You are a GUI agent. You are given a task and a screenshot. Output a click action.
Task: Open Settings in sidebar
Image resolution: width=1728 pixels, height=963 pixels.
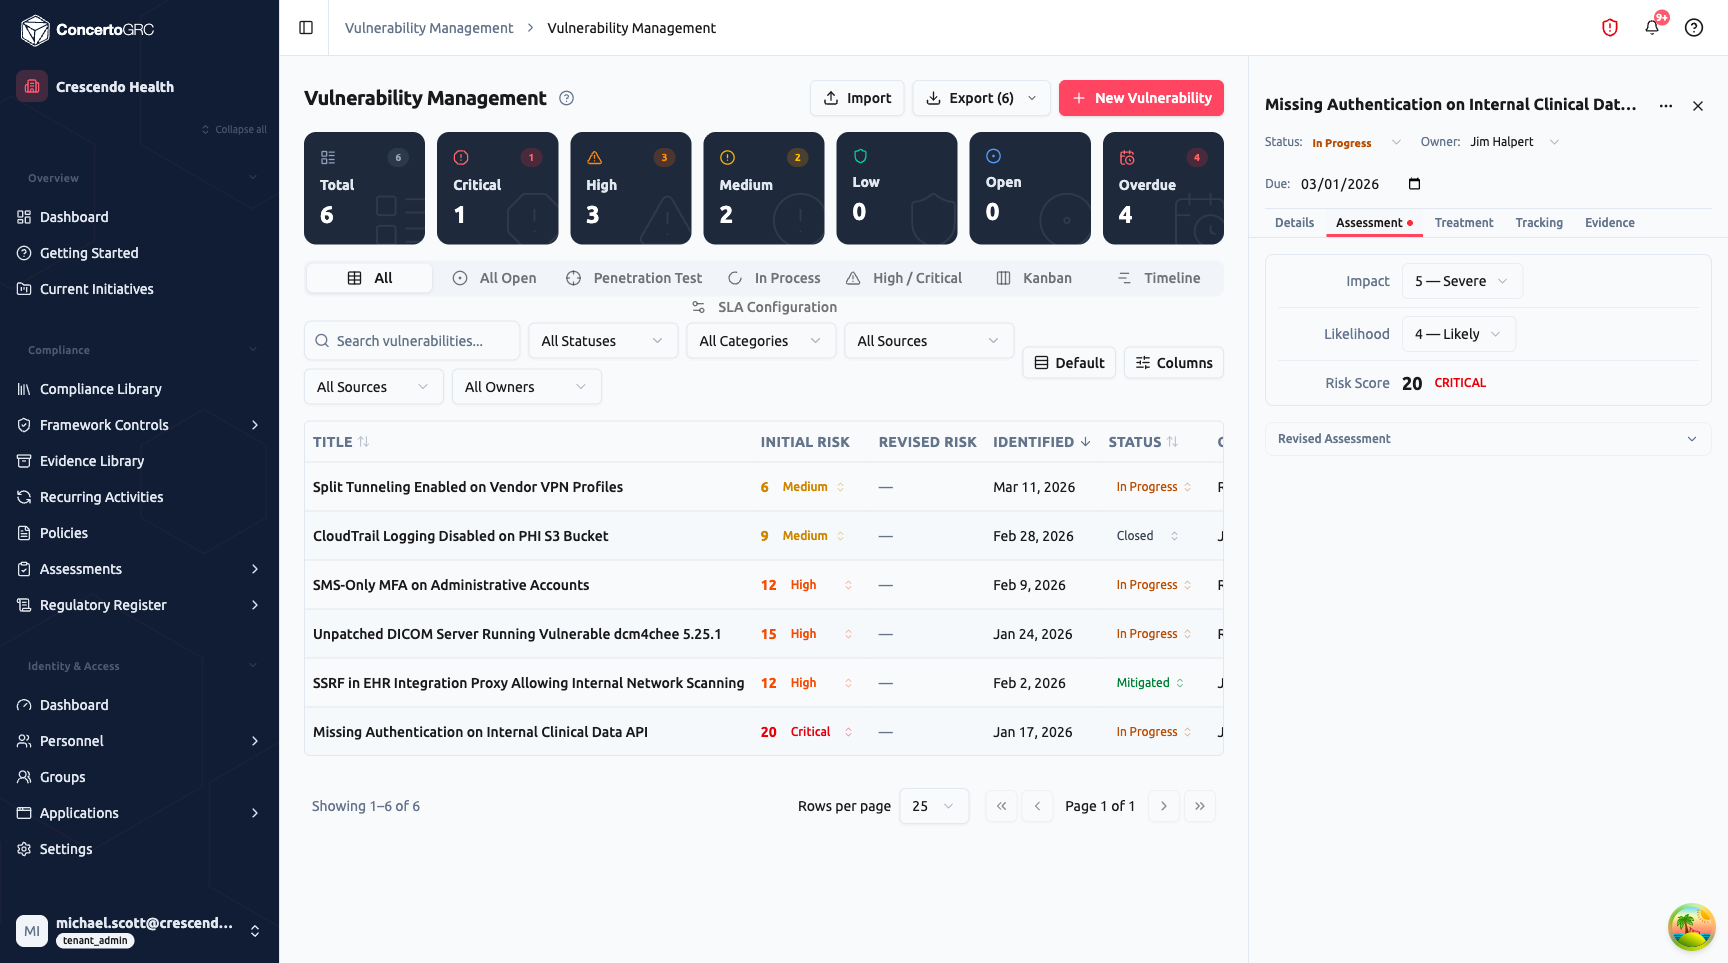point(140,849)
